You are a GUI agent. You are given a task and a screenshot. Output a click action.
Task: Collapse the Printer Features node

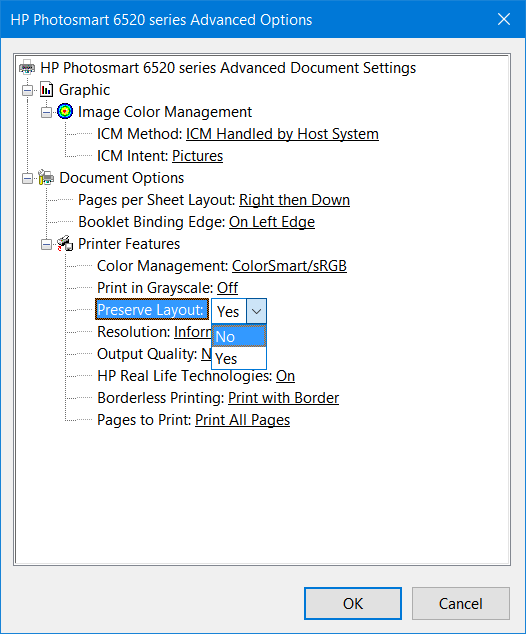point(46,244)
